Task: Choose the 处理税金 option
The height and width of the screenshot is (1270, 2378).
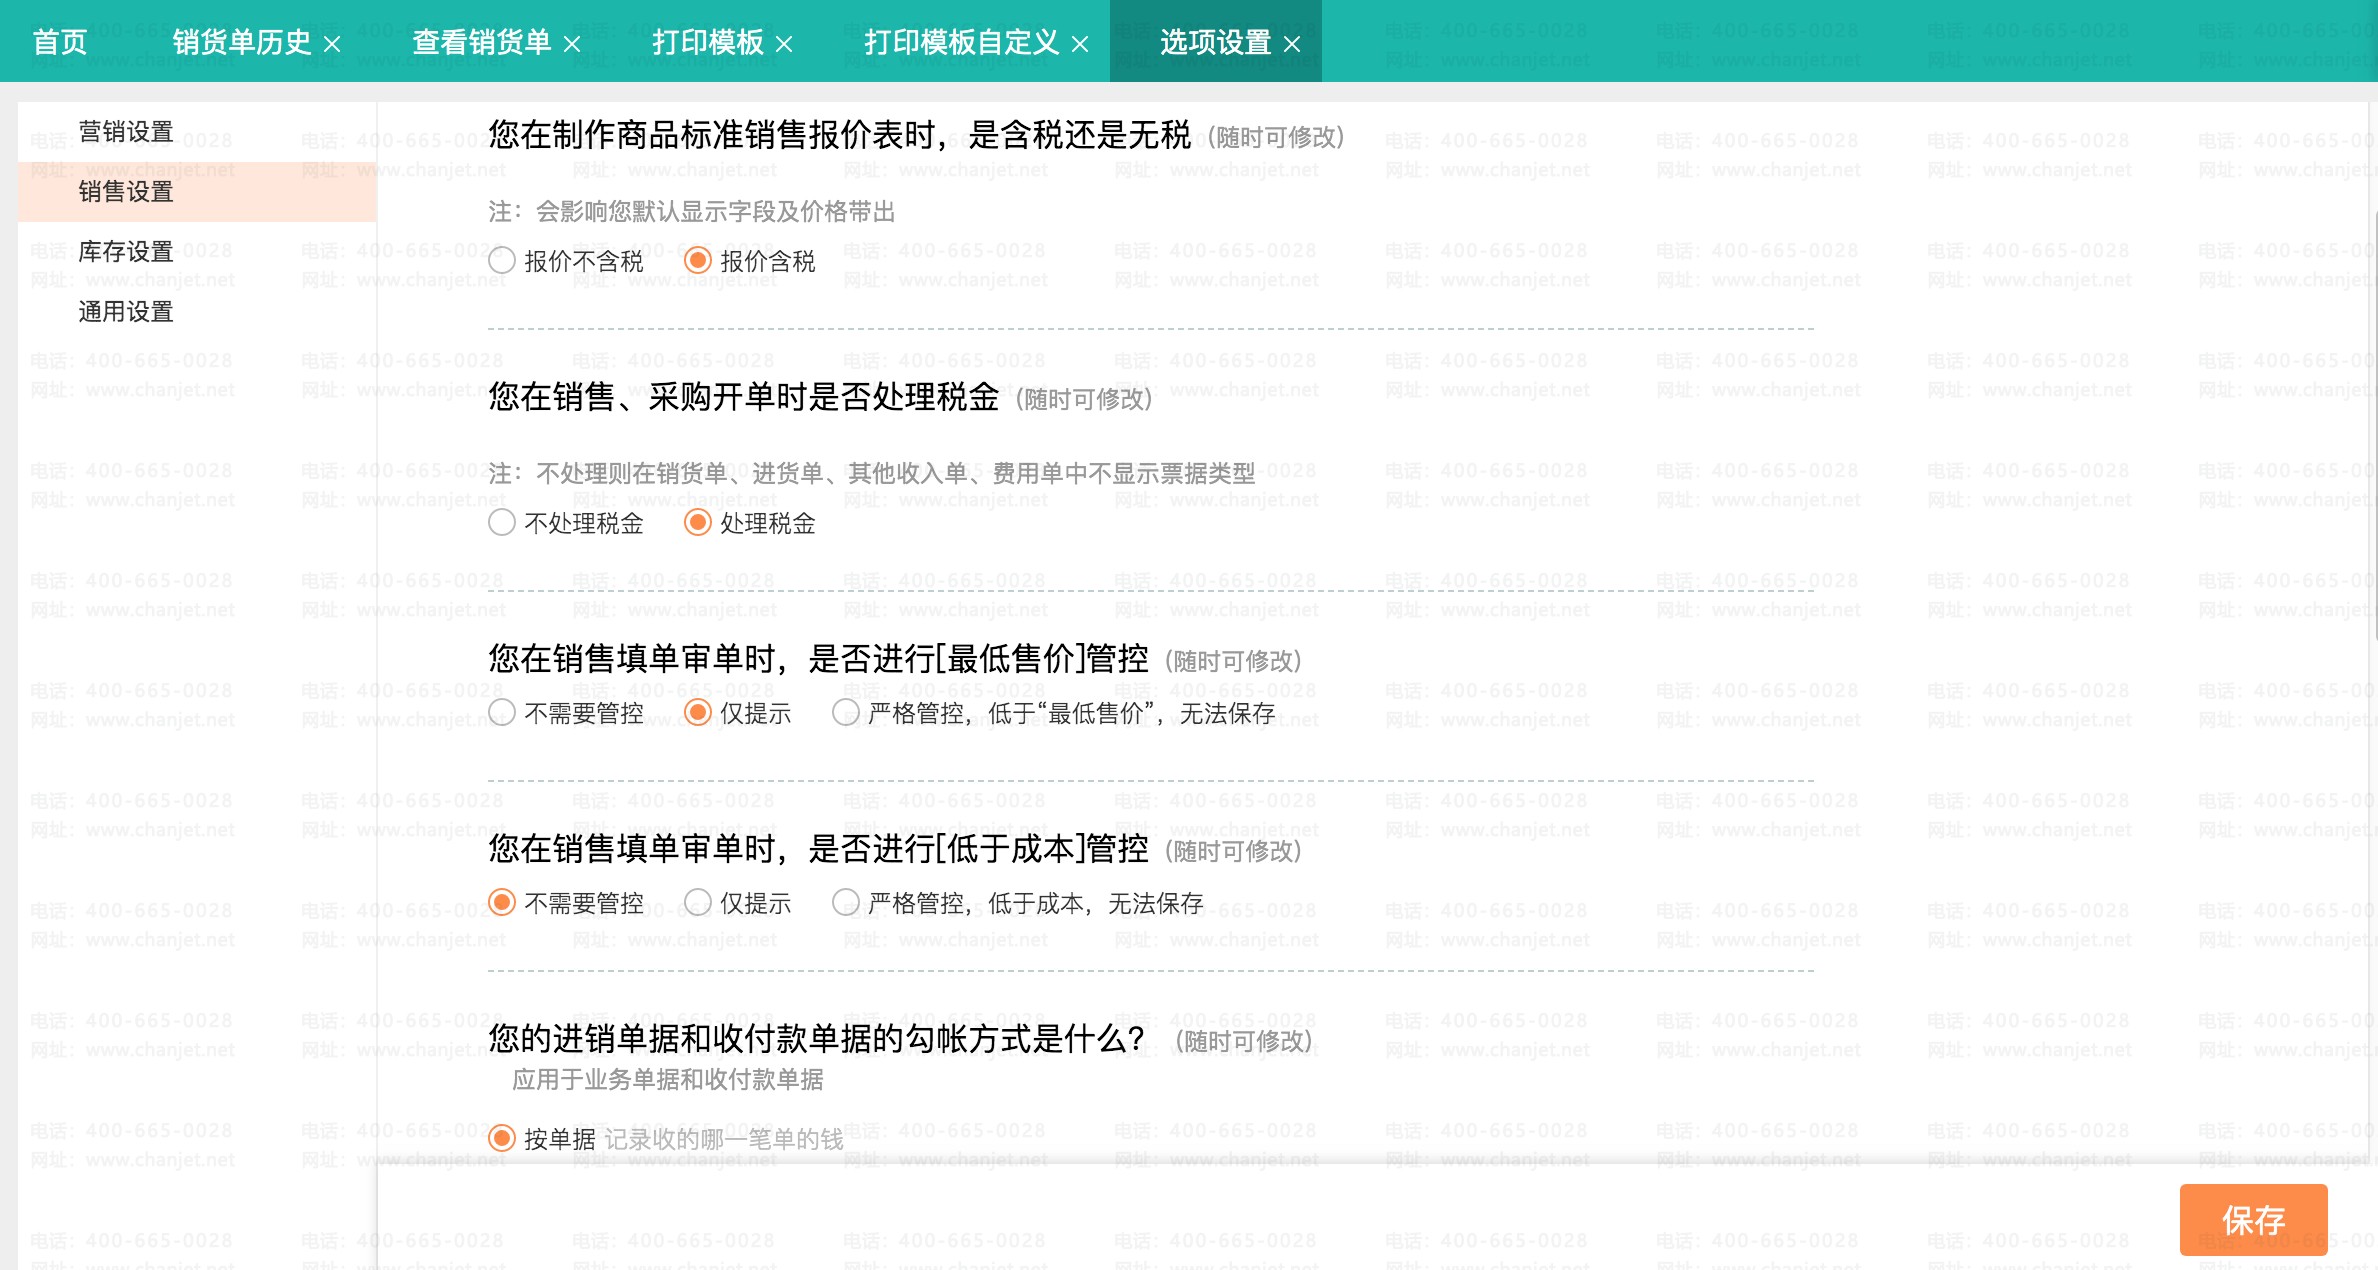Action: (698, 523)
